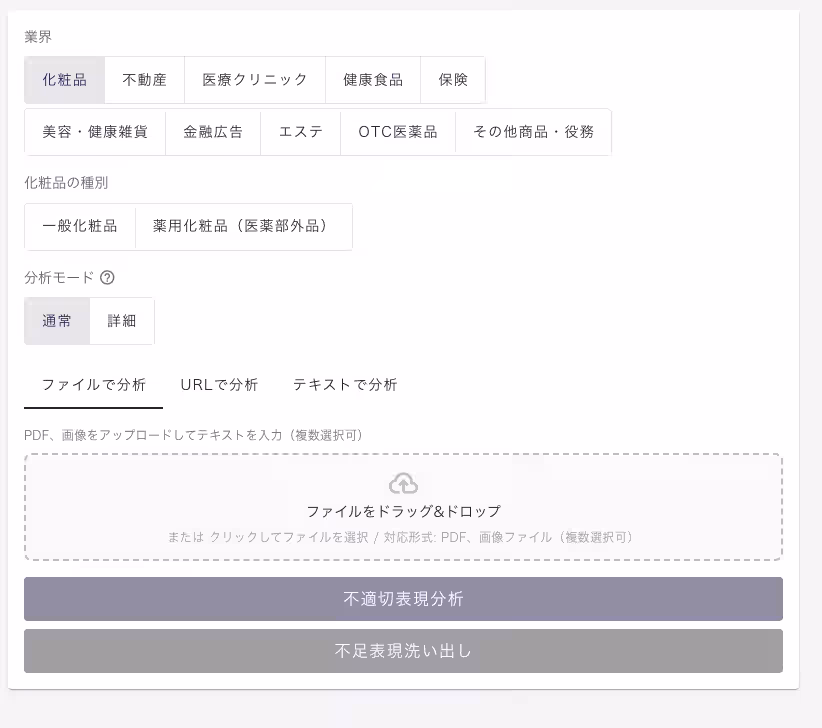
Task: Choose the 金融広告 industry
Action: click(213, 131)
